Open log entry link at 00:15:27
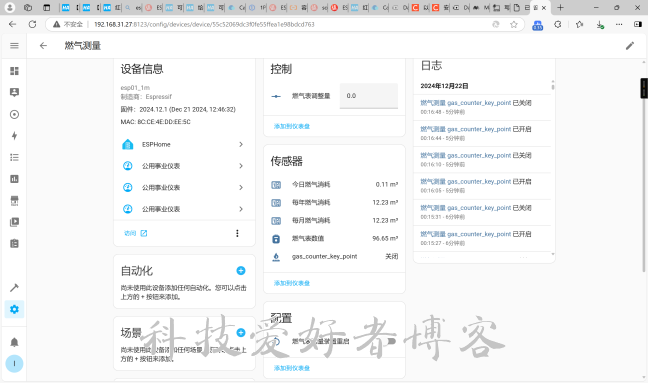 click(x=466, y=234)
